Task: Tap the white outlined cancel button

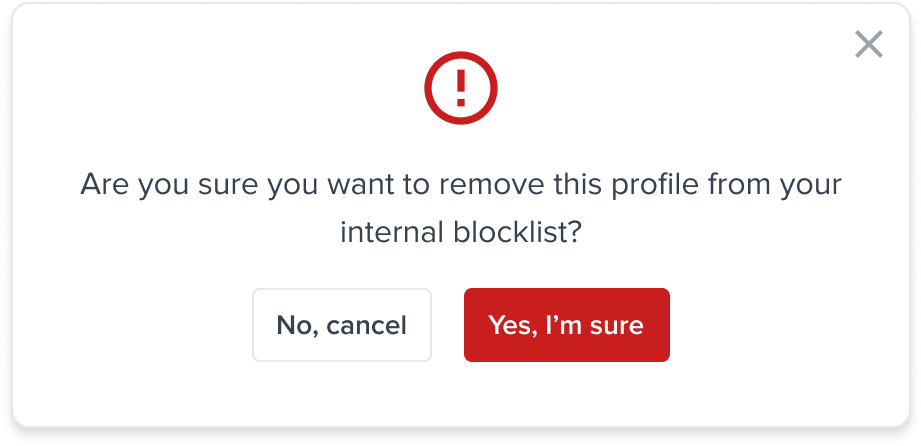Action: (341, 325)
